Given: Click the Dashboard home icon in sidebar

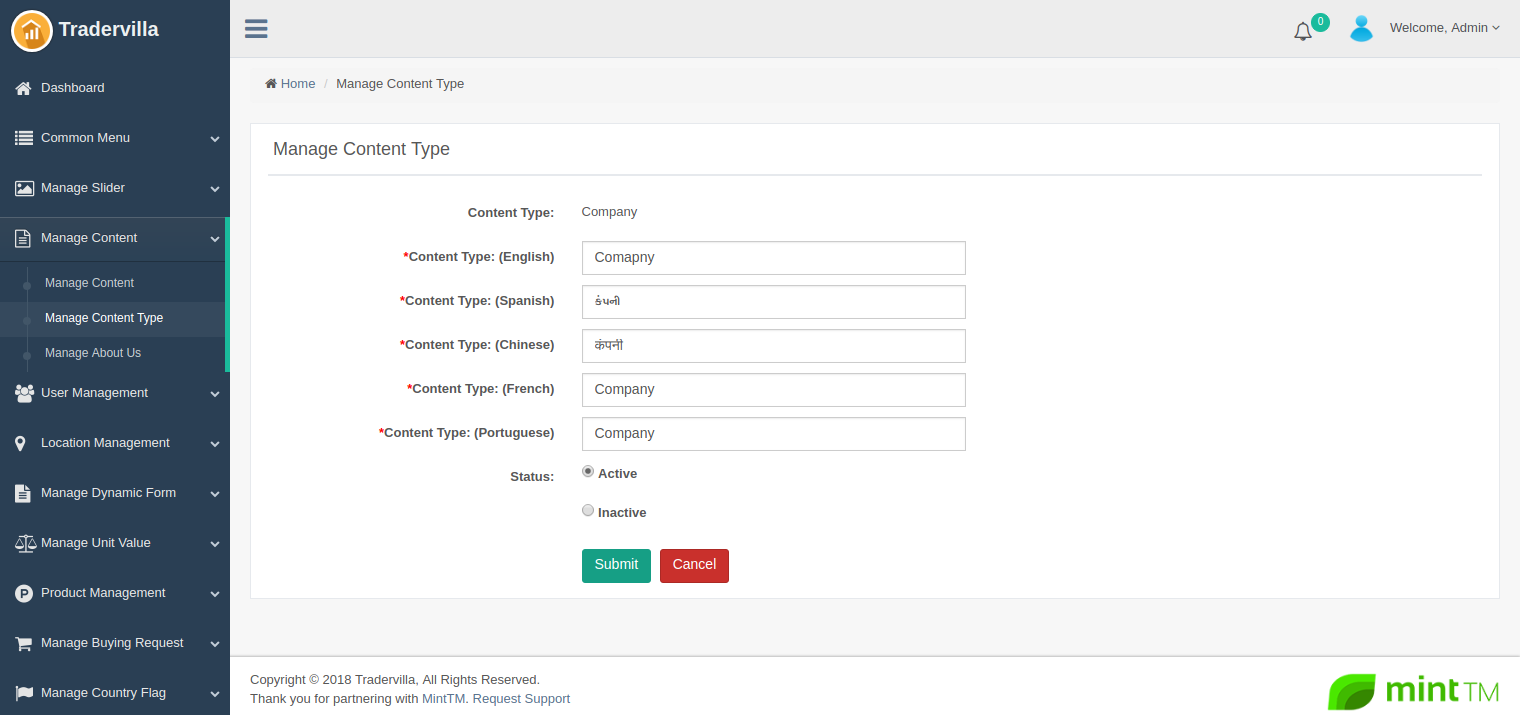Looking at the screenshot, I should pos(24,89).
